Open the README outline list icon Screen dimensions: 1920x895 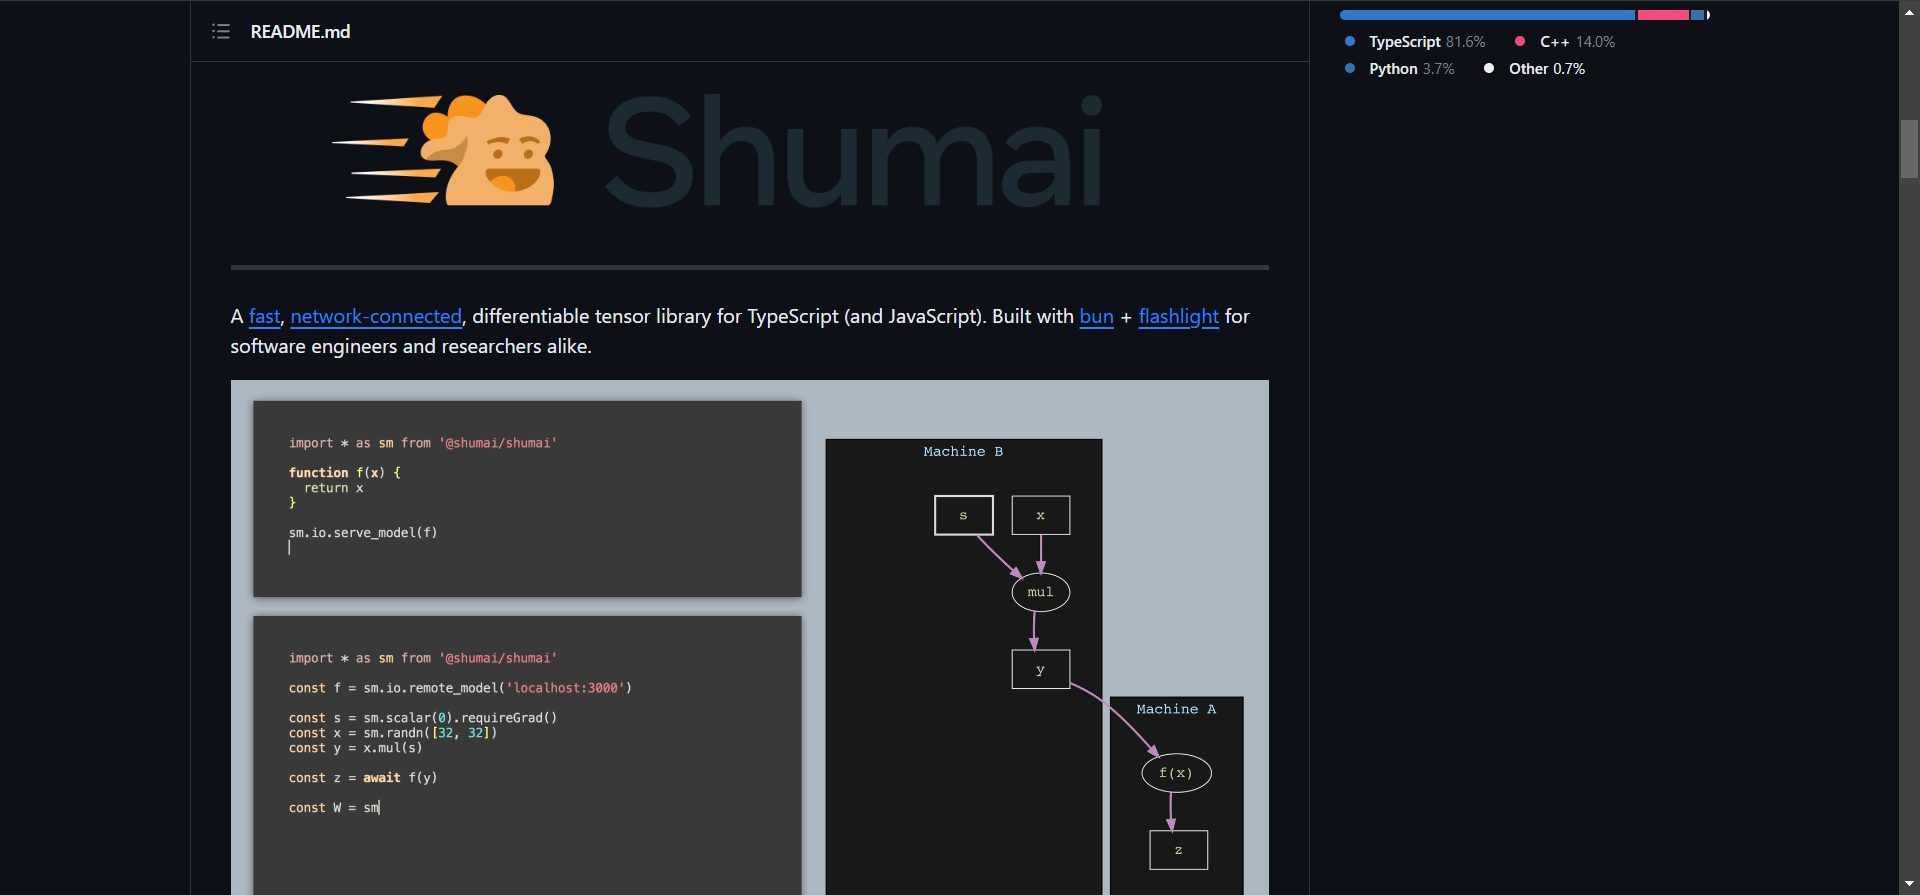tap(221, 32)
